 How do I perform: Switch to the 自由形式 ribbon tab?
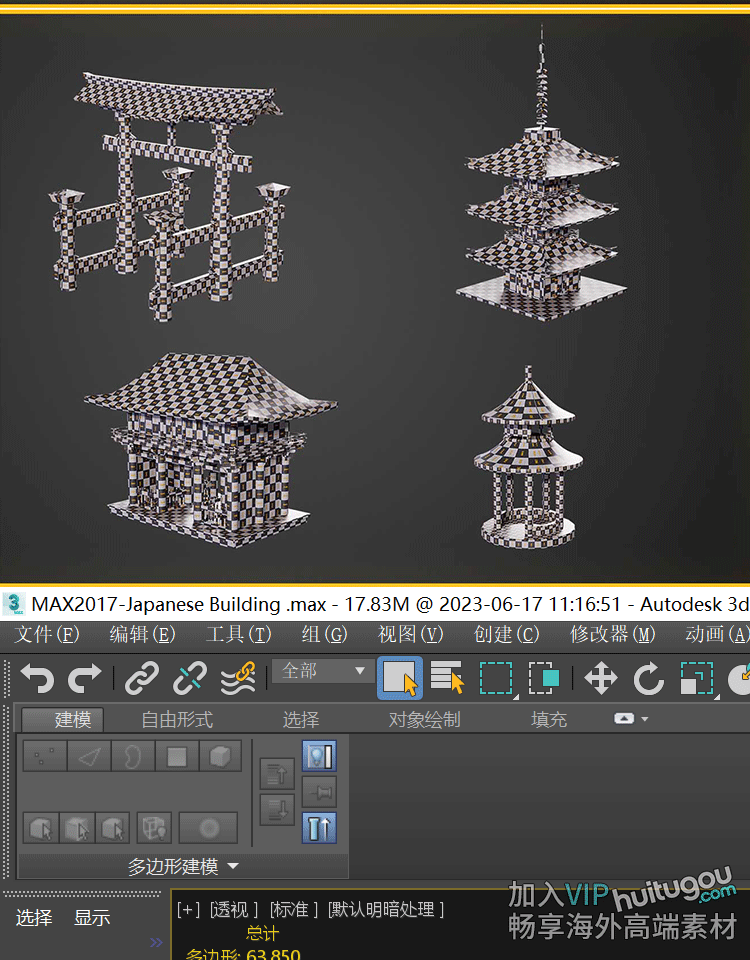tap(177, 719)
